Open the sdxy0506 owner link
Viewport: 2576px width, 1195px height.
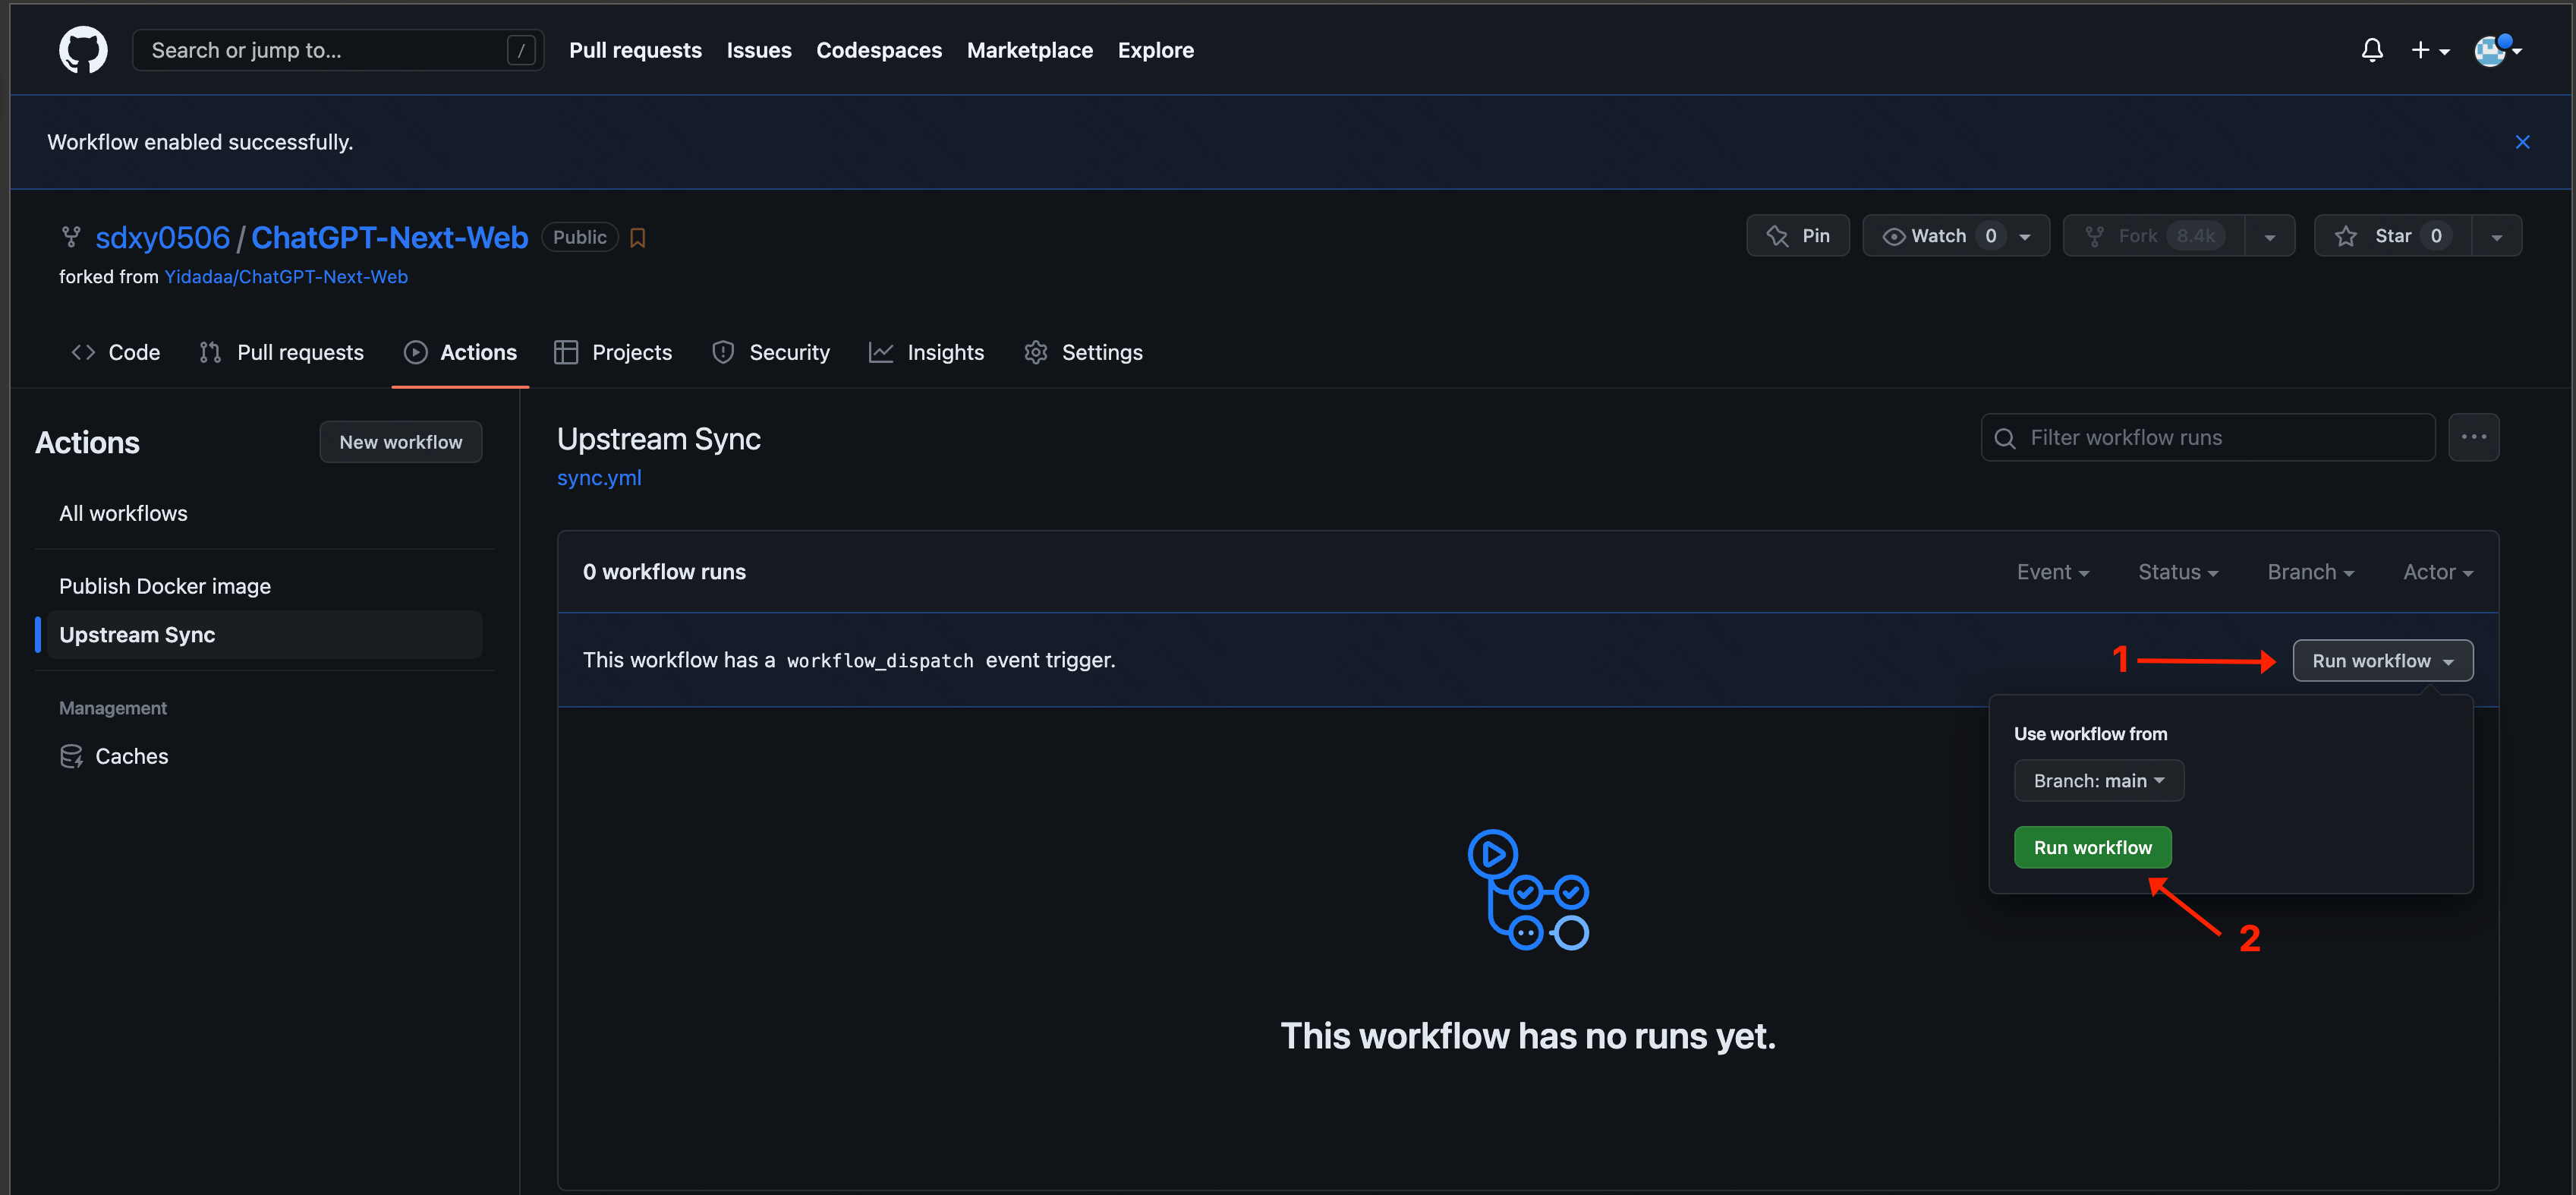(x=163, y=237)
